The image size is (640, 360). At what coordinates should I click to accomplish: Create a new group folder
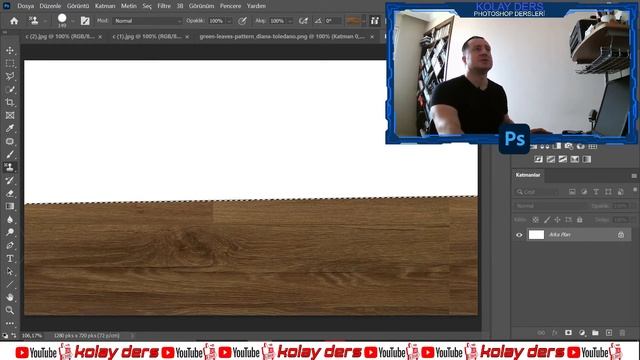click(596, 333)
